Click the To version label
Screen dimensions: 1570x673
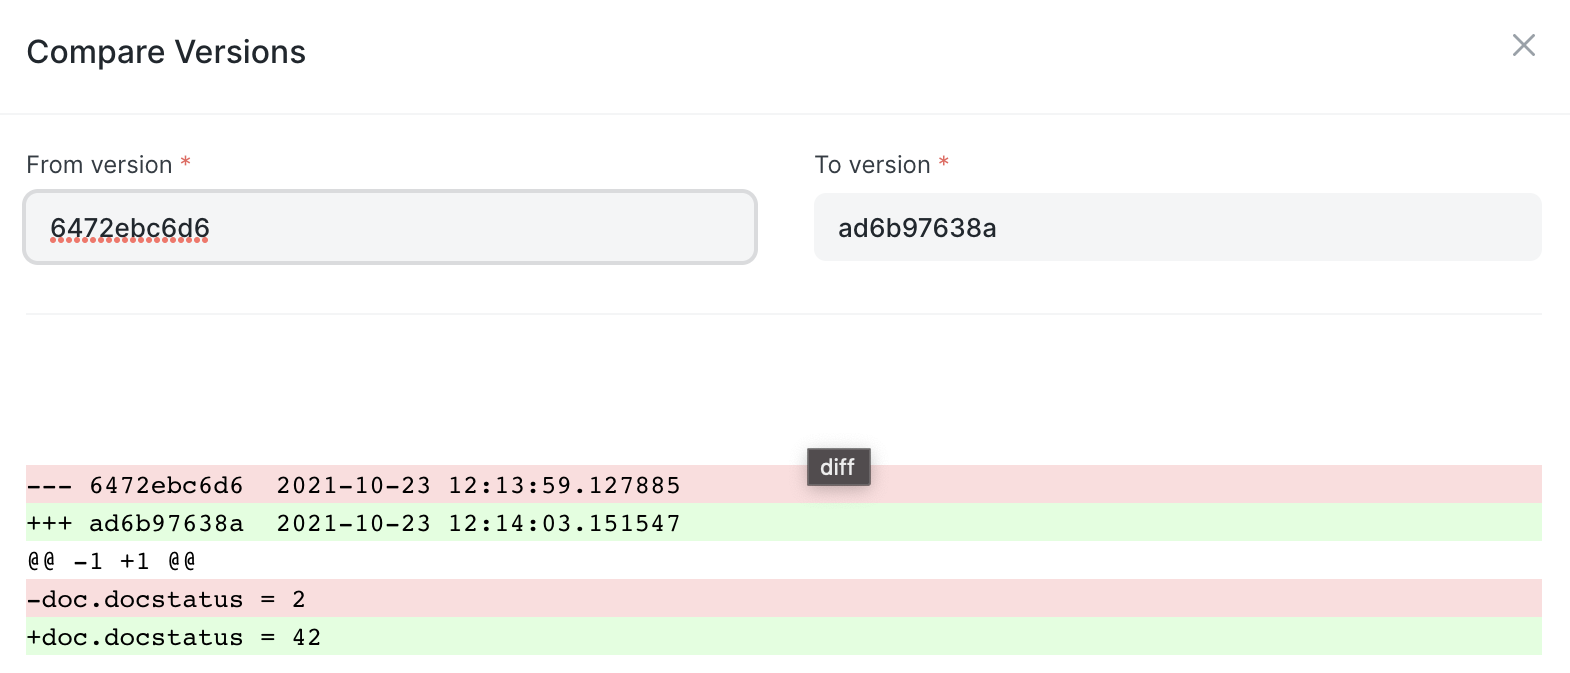(874, 164)
